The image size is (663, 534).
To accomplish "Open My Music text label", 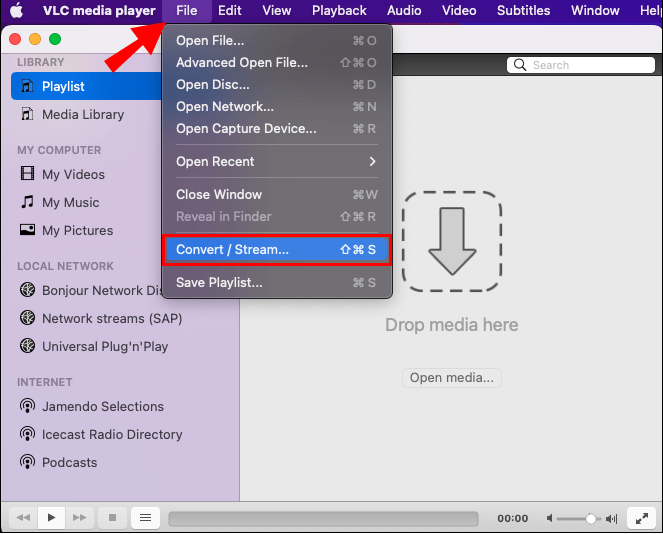I will pos(71,202).
